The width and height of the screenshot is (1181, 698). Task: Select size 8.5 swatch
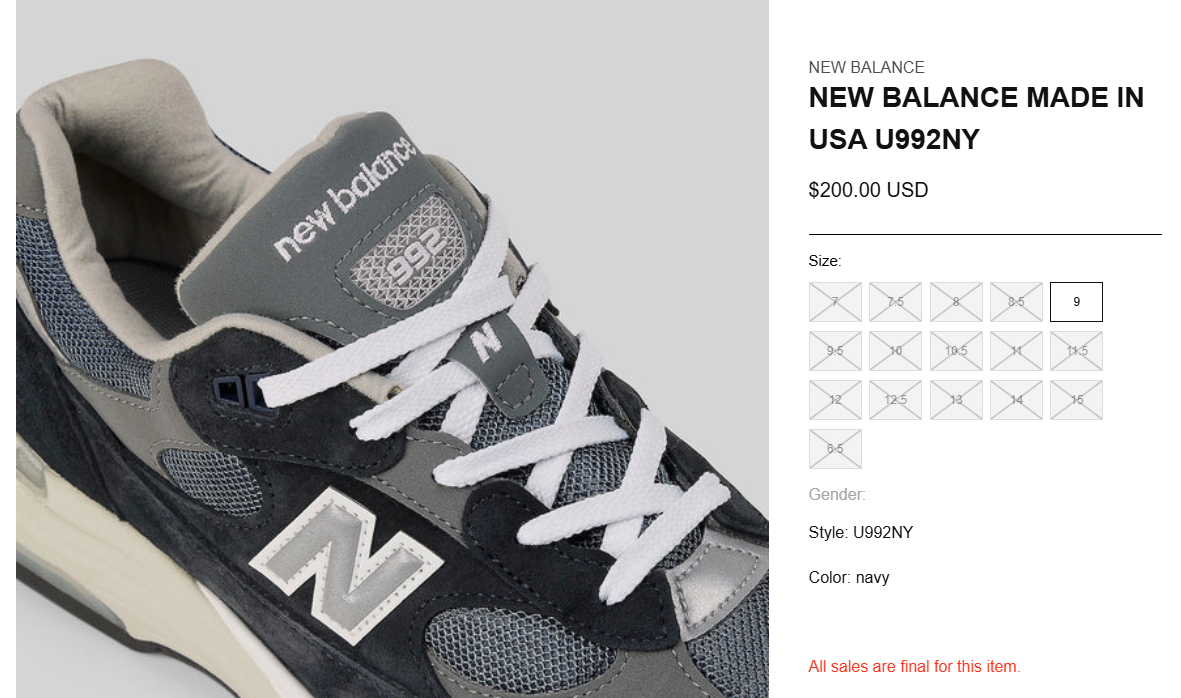(x=1016, y=302)
